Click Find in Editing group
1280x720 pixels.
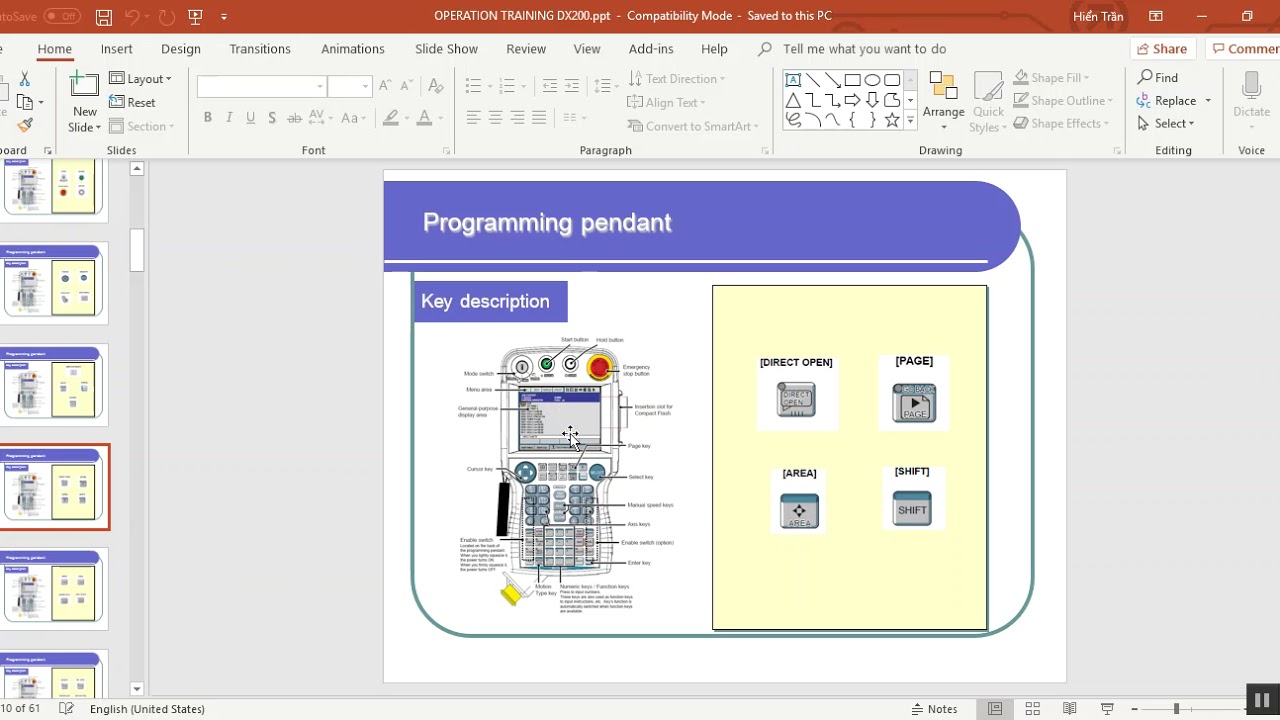(x=1158, y=77)
